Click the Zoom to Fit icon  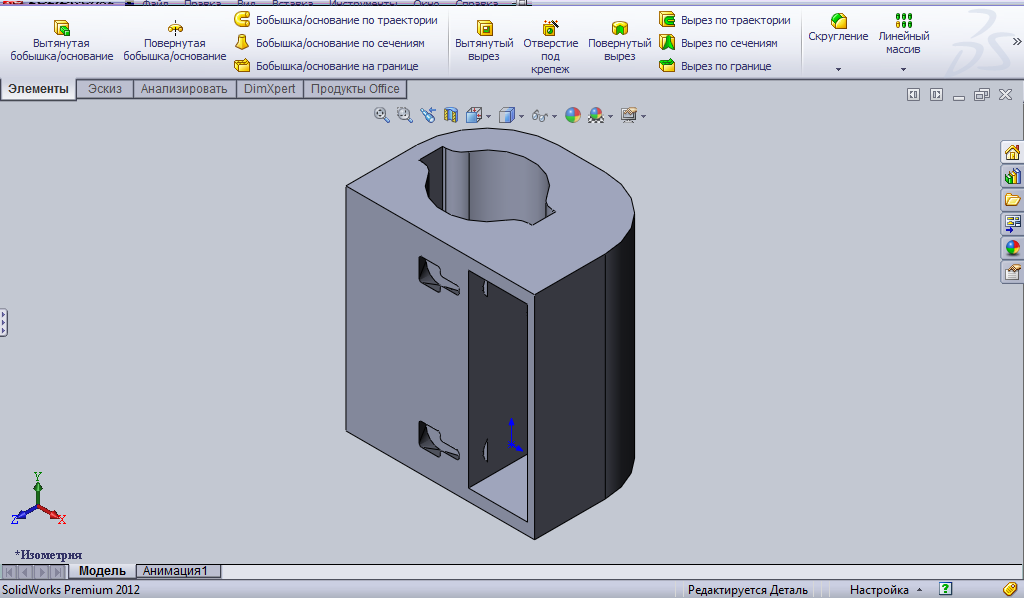point(381,116)
